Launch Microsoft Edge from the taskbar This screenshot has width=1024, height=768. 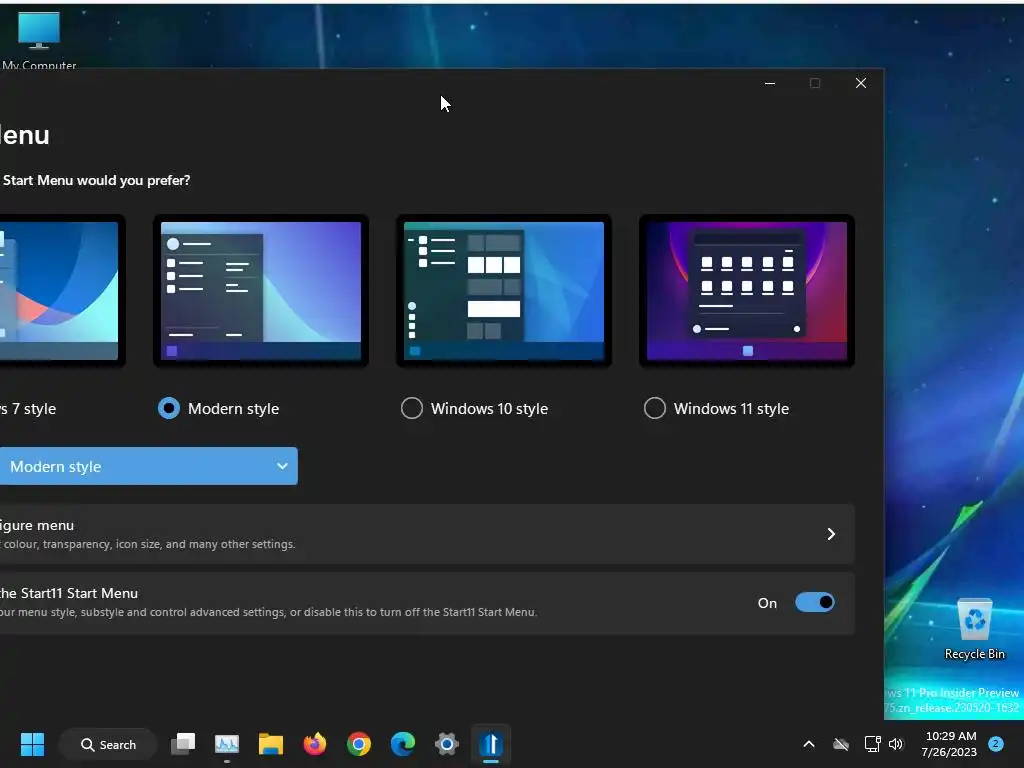(x=403, y=744)
